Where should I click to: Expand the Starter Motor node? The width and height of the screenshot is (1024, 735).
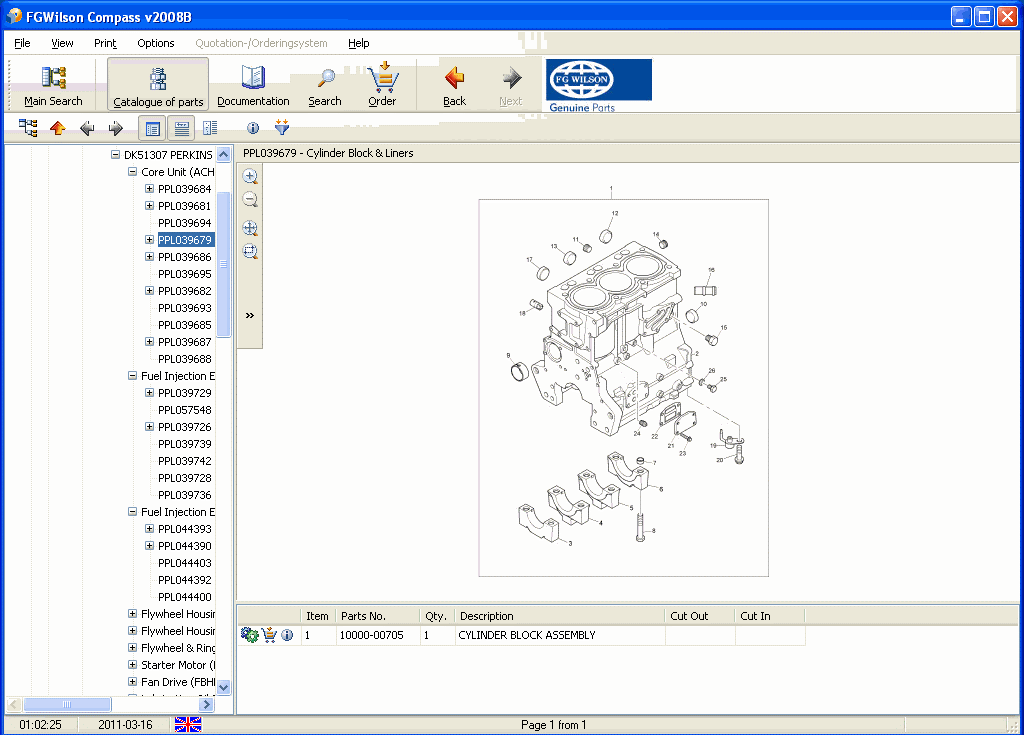coord(133,664)
